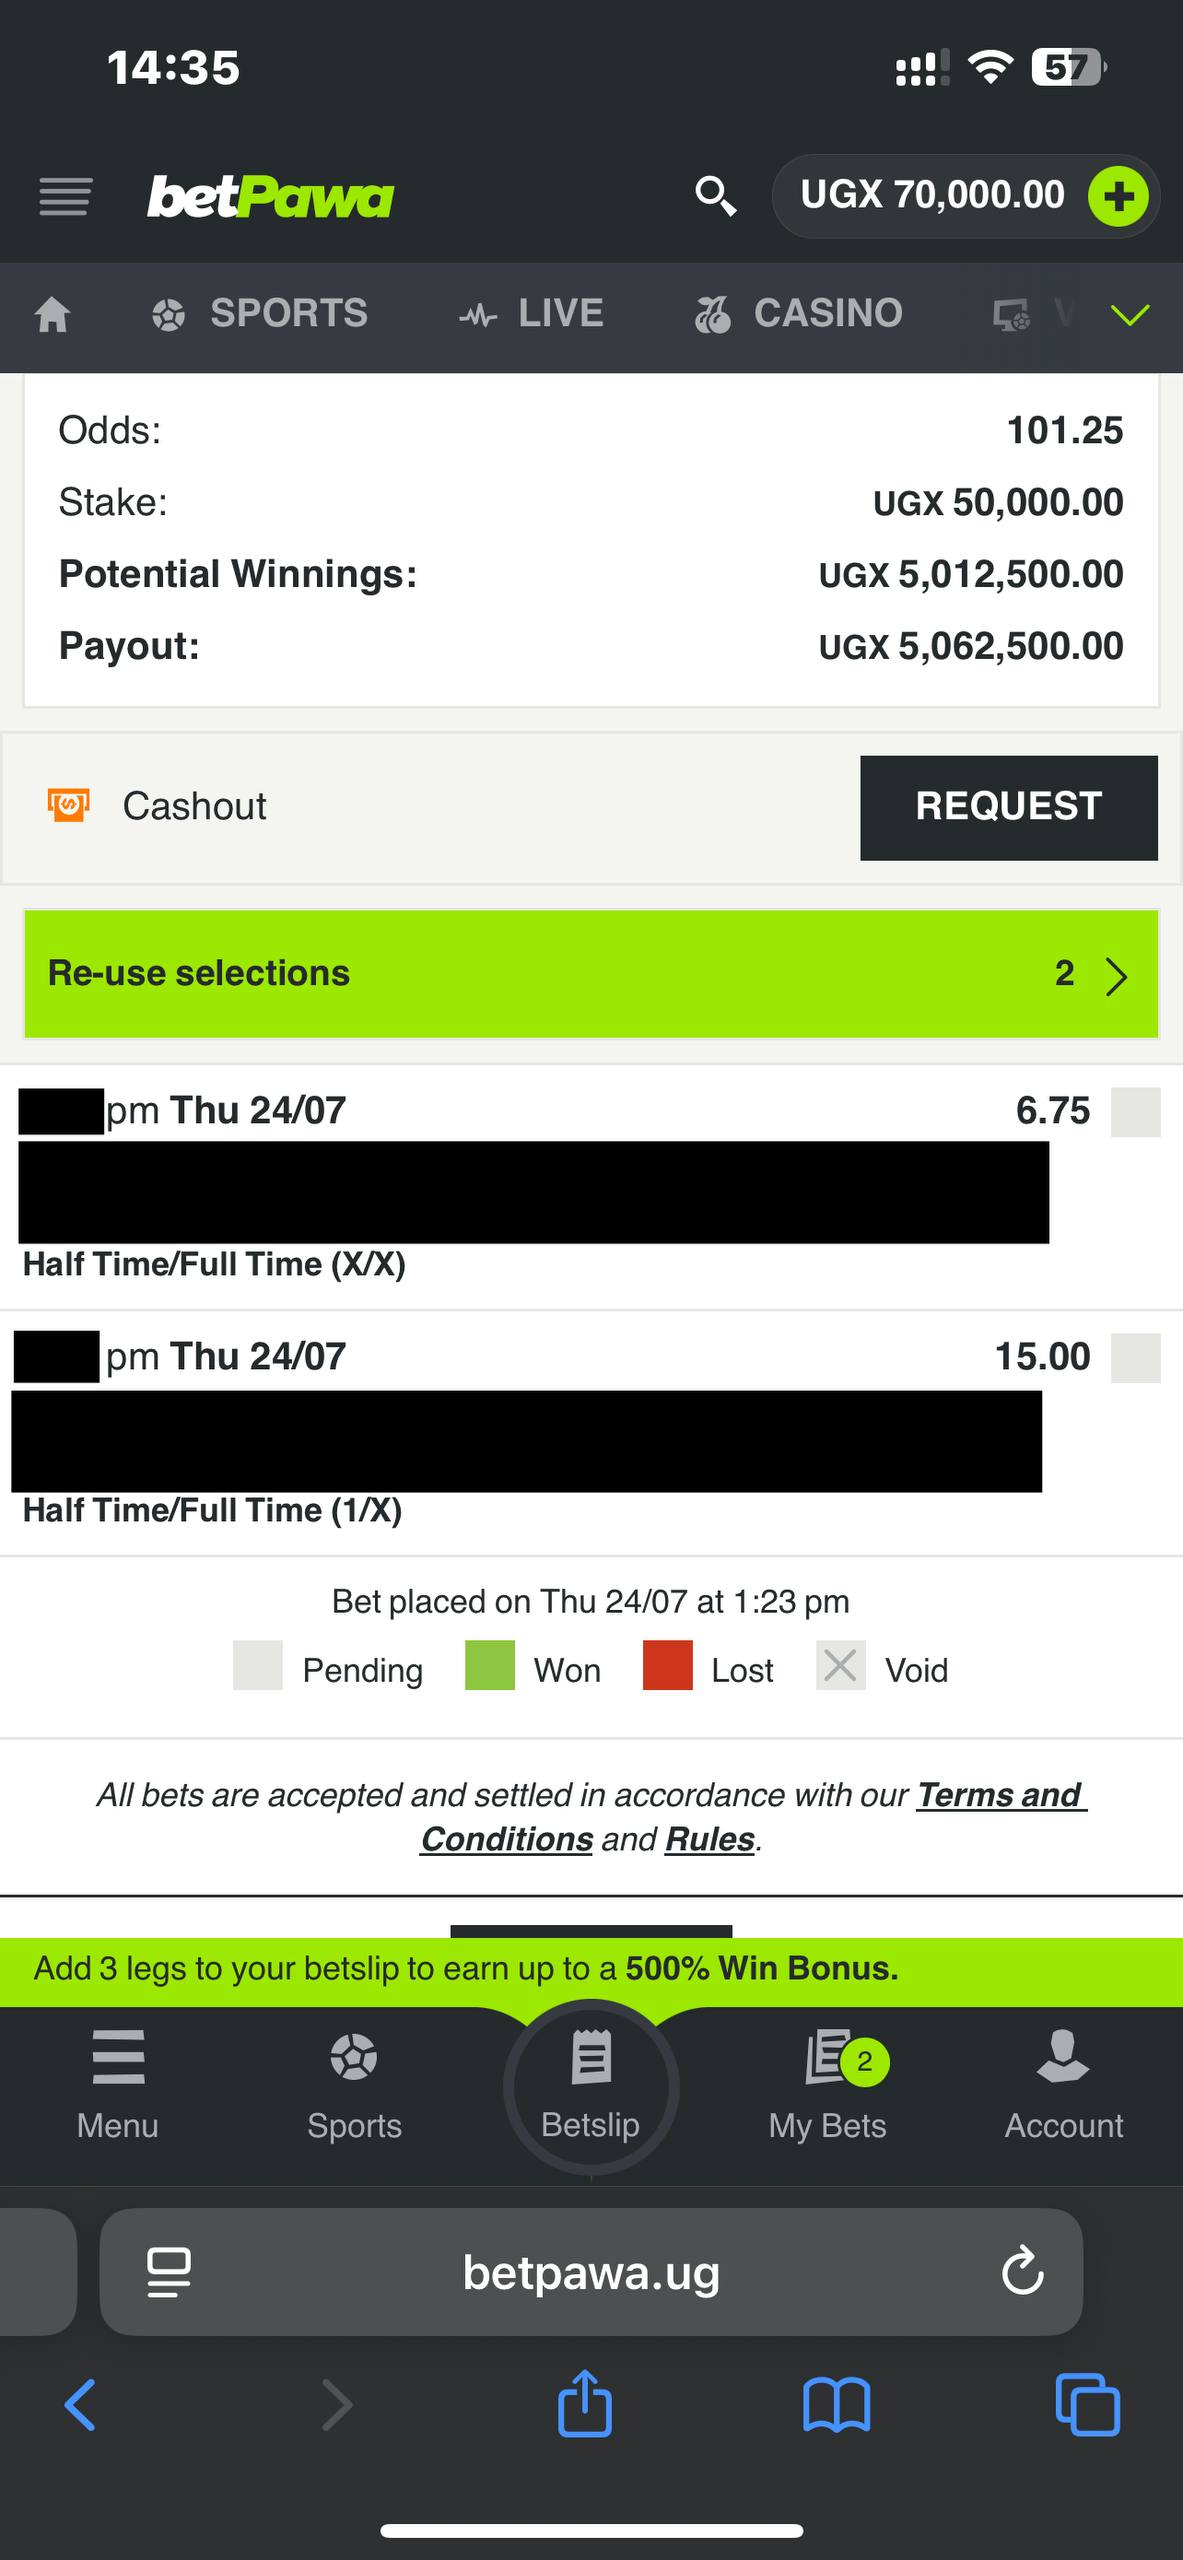Click the status box next to odds 15.00
The width and height of the screenshot is (1183, 2560).
(x=1135, y=1358)
